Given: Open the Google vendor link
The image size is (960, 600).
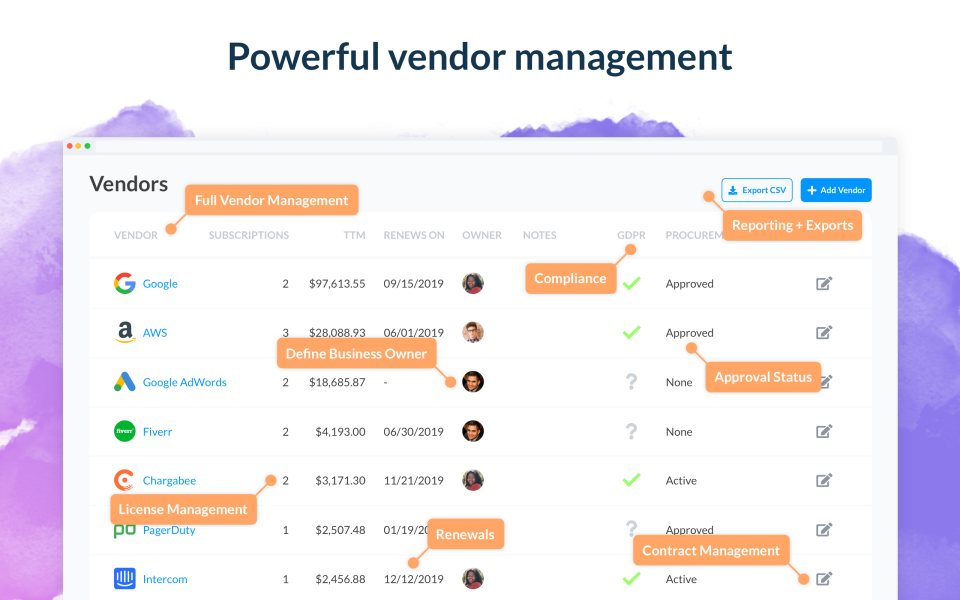Looking at the screenshot, I should [160, 284].
